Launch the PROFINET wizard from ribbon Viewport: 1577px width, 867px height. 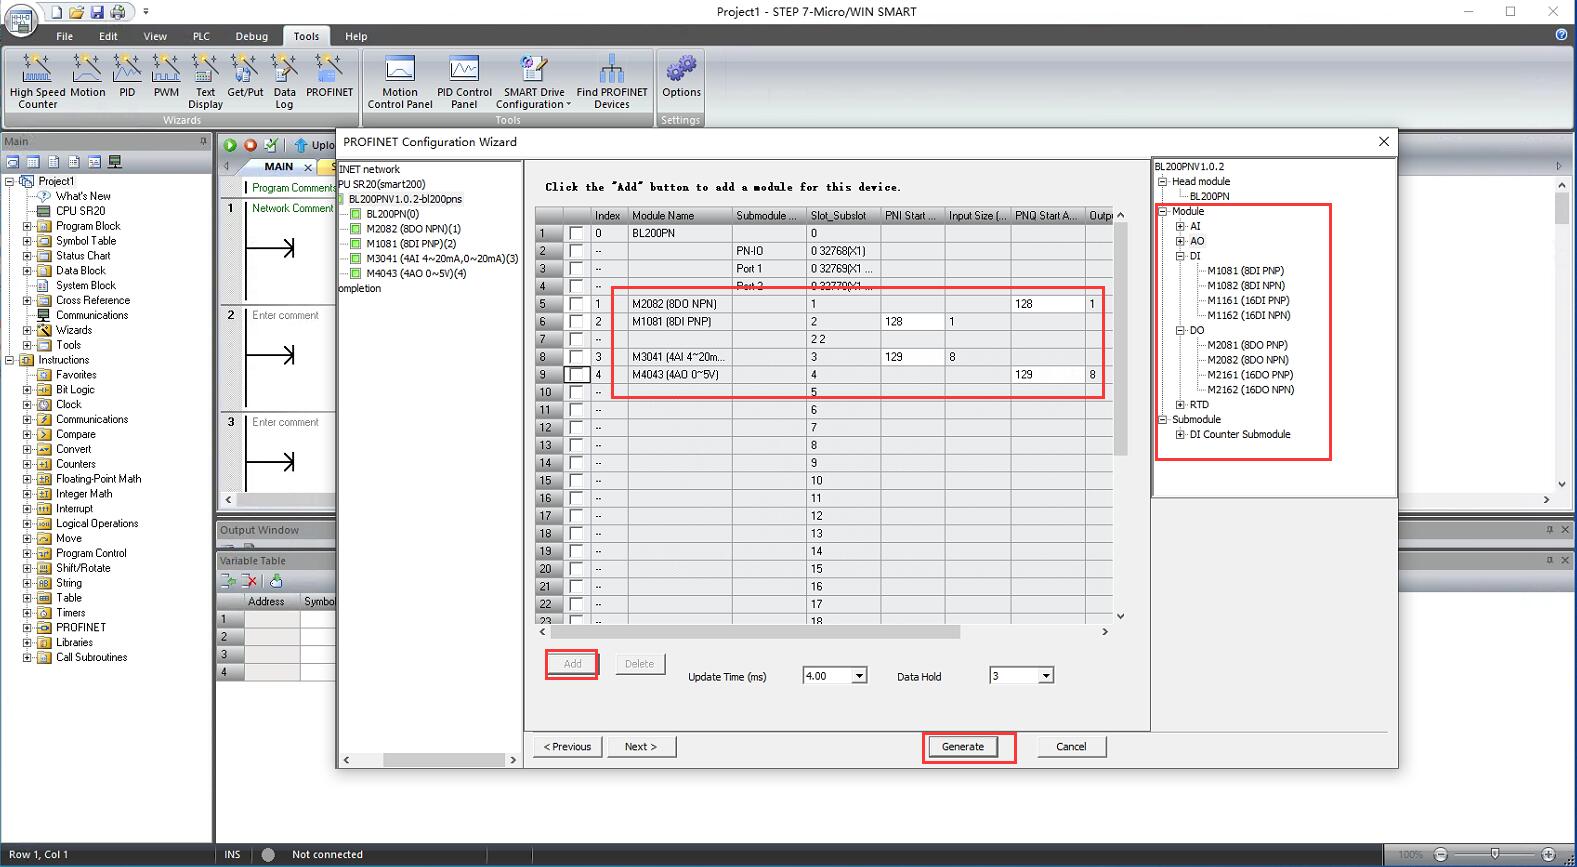point(329,76)
